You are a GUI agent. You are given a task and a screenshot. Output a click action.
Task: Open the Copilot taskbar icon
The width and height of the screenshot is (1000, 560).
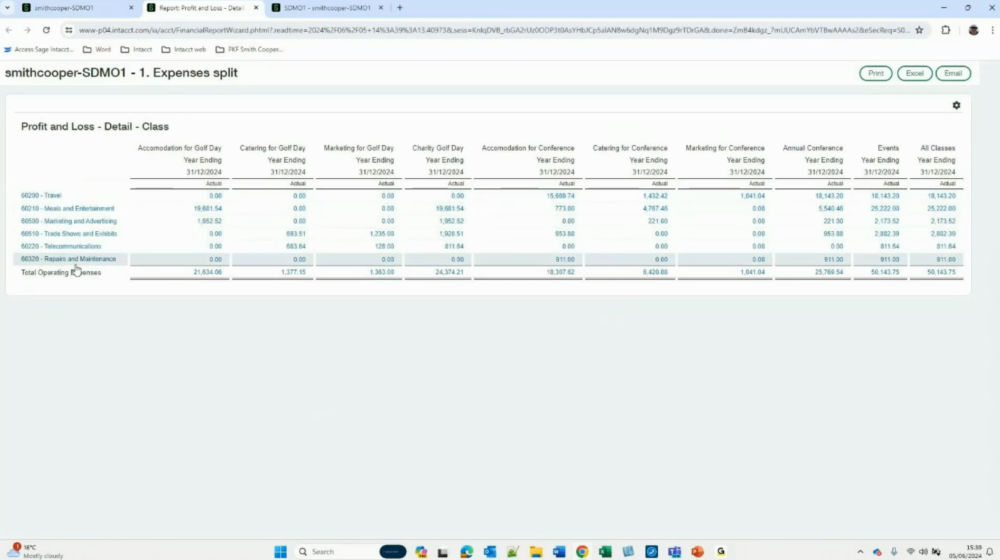(x=421, y=552)
